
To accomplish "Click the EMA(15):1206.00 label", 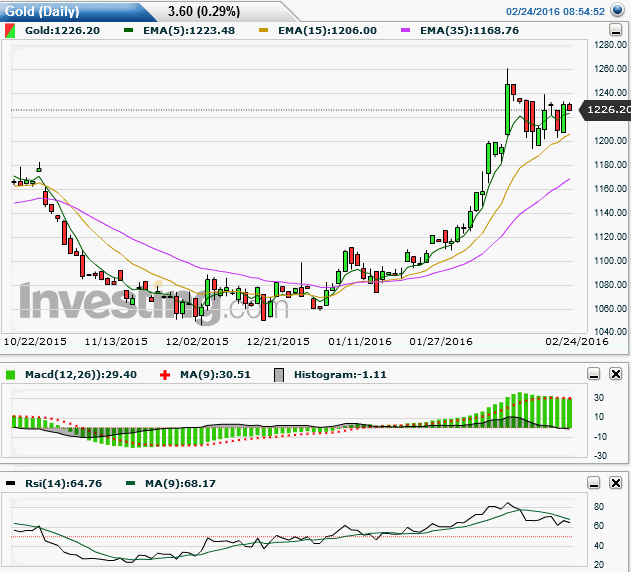I will point(328,31).
